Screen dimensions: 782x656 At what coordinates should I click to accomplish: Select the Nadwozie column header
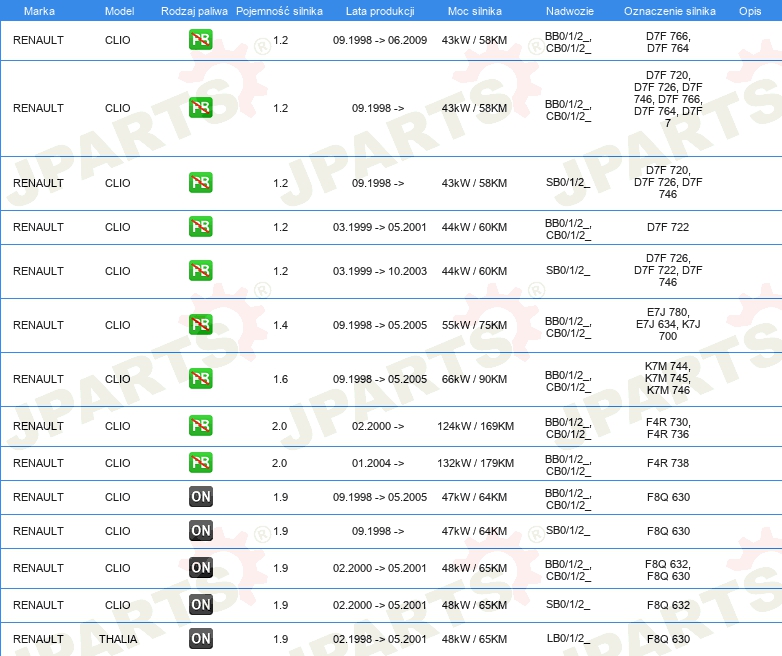[570, 11]
